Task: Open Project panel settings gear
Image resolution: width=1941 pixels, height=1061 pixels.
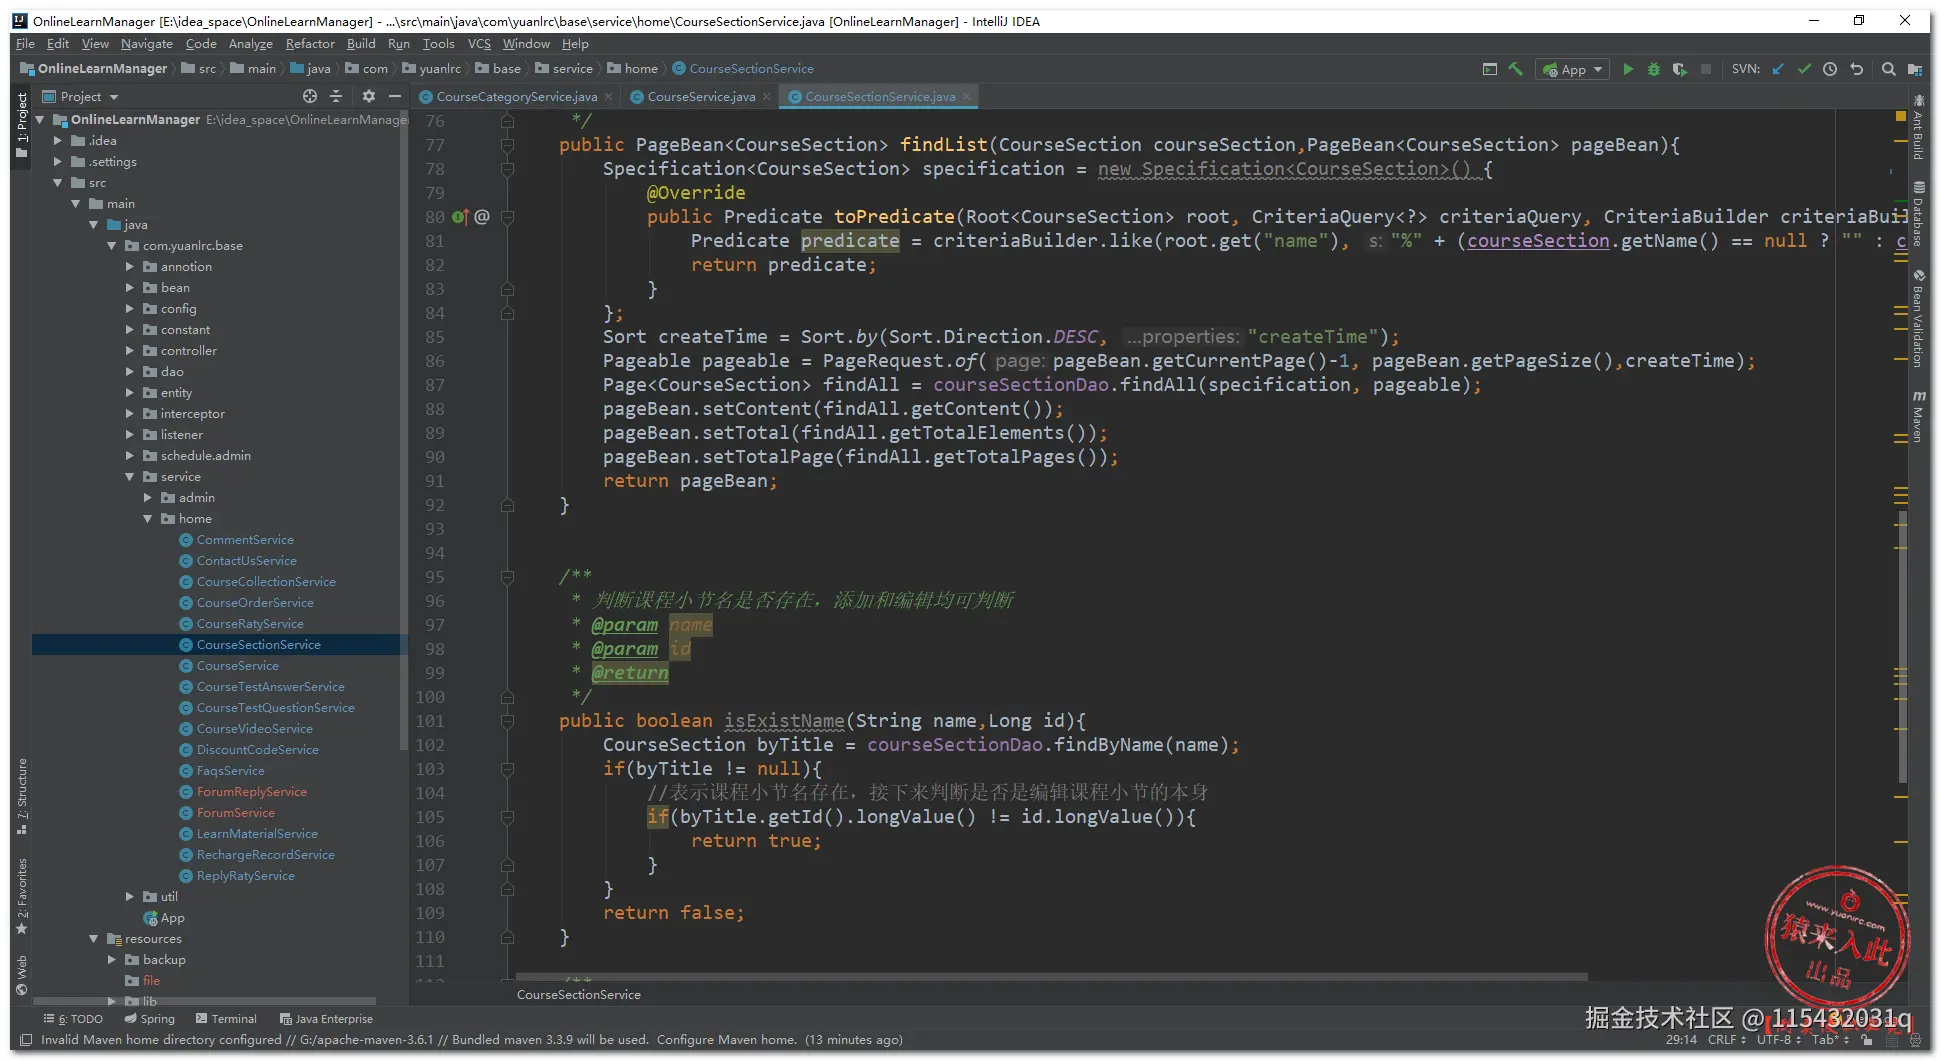Action: (369, 96)
